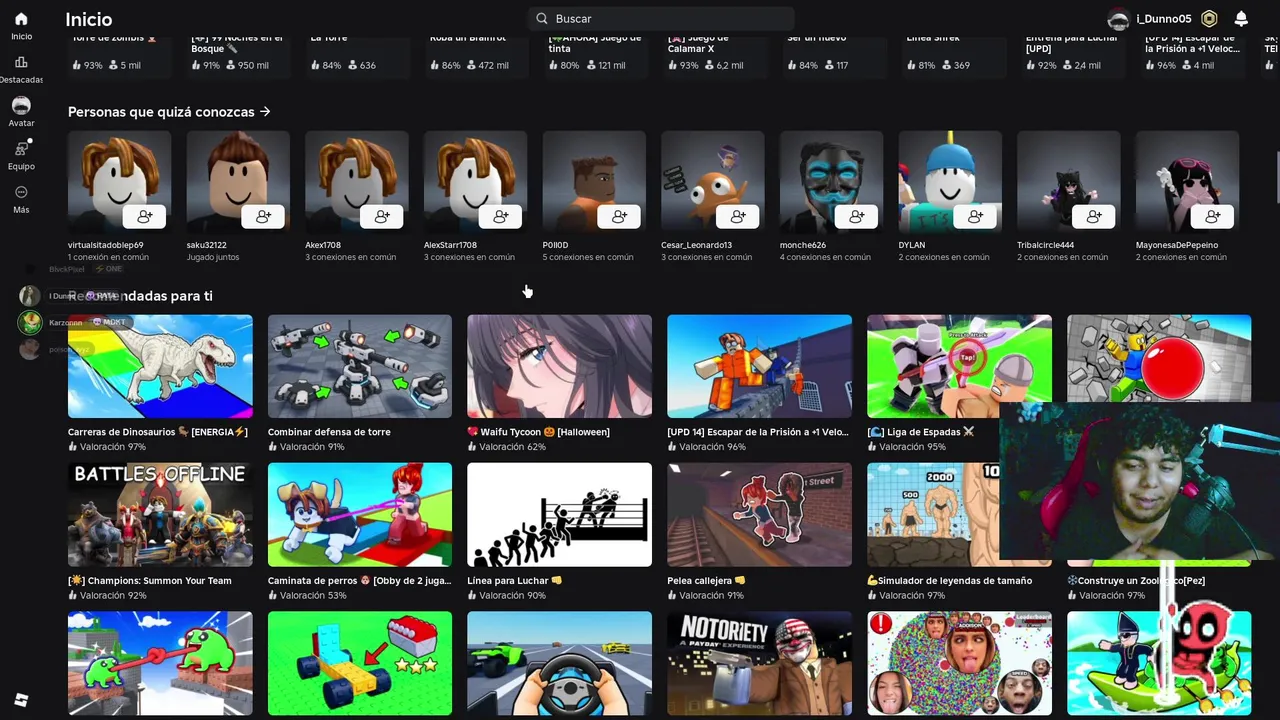Add saku32122 as a connection
The height and width of the screenshot is (720, 1280).
point(263,216)
